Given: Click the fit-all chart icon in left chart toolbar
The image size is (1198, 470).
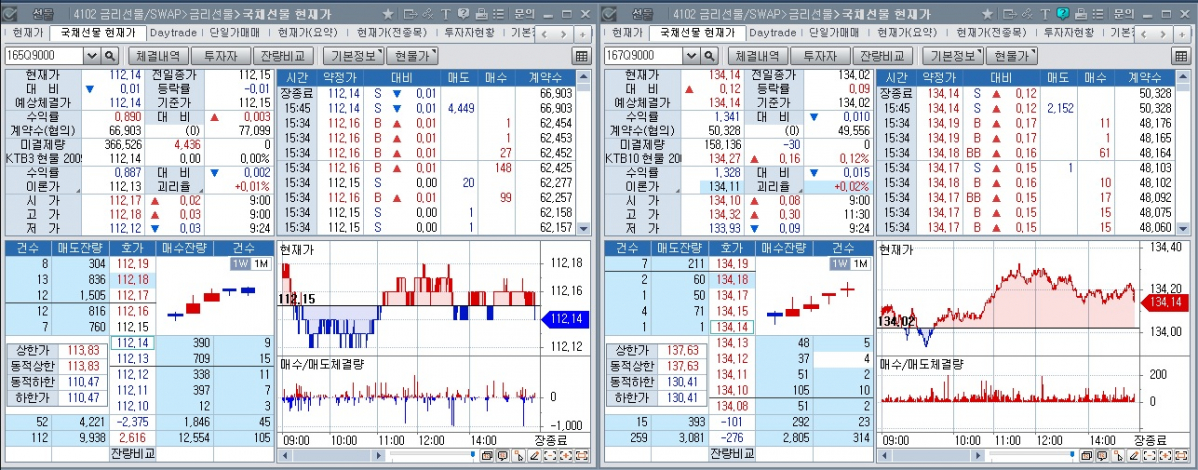Looking at the screenshot, I should pos(582,455).
